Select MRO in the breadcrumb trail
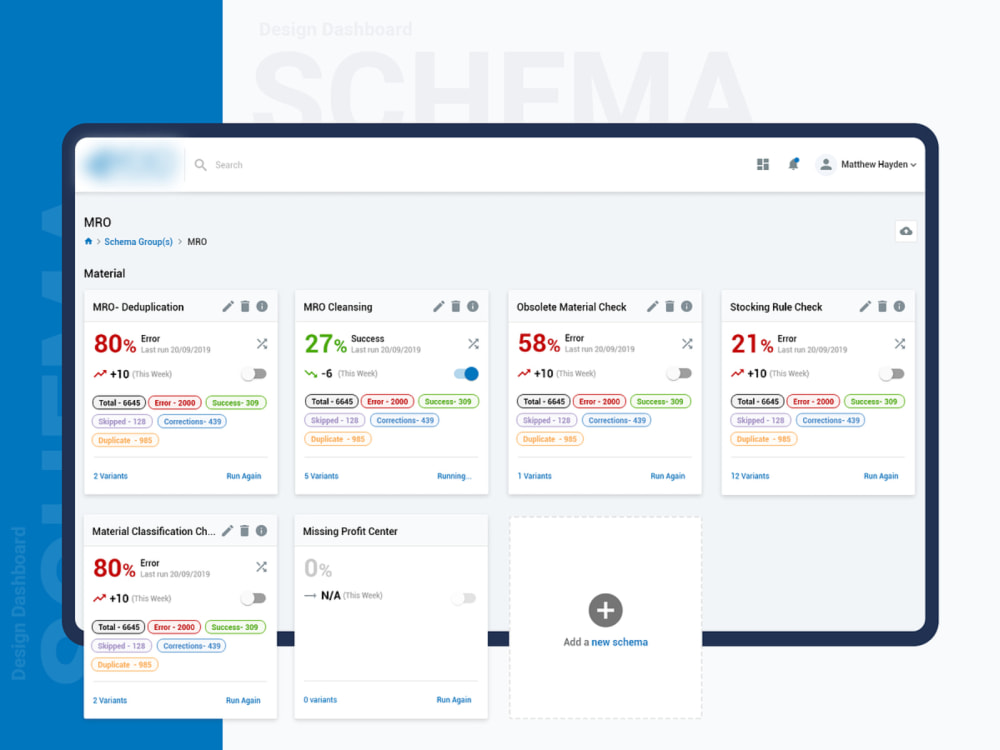 click(x=197, y=241)
